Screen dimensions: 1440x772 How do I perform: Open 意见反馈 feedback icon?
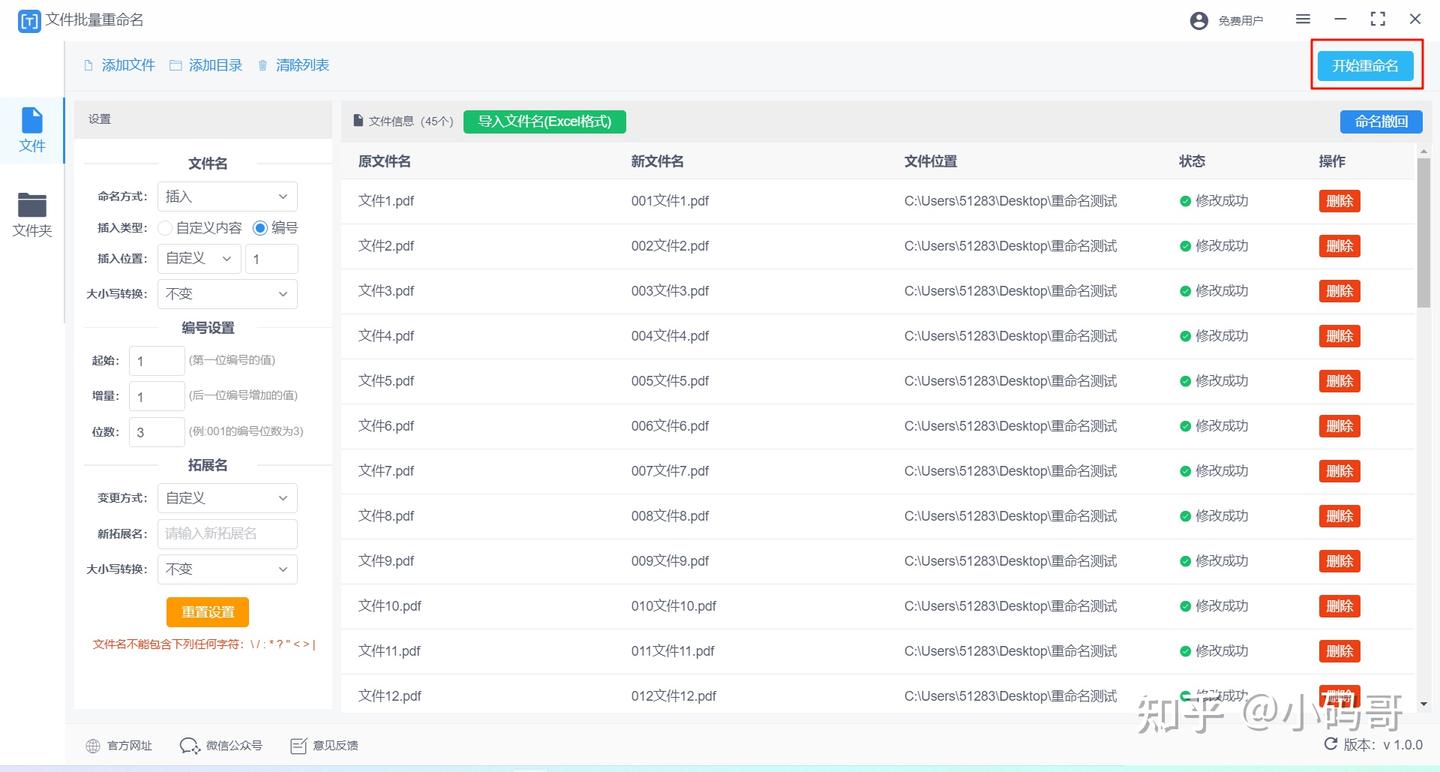298,746
